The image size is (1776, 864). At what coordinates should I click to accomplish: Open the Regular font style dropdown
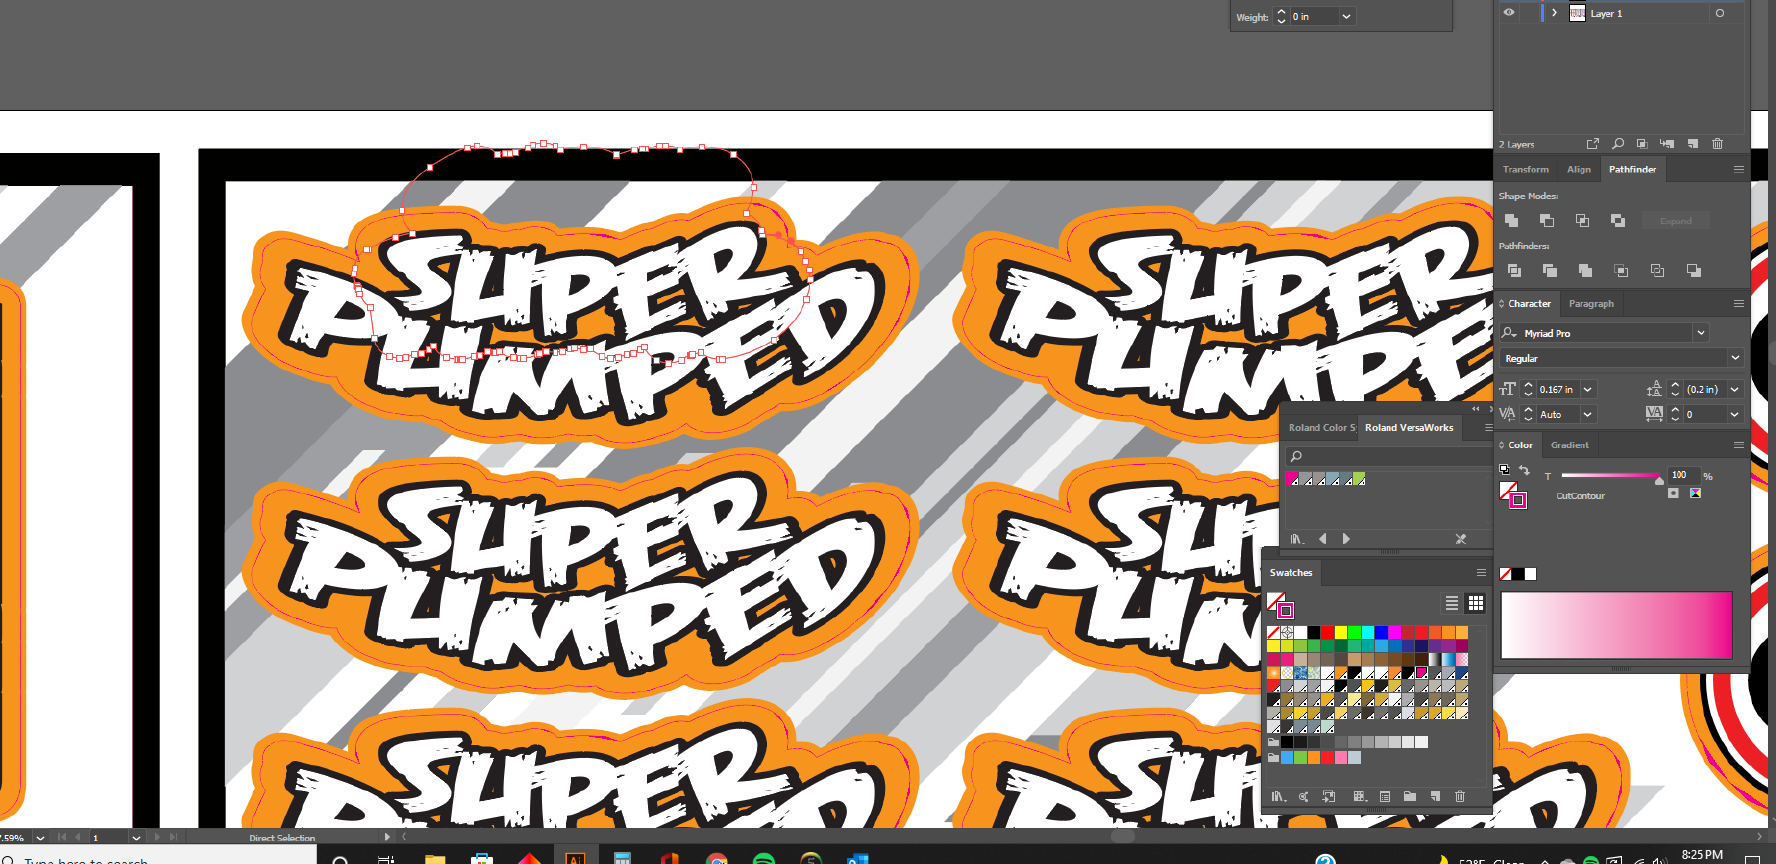coord(1735,358)
